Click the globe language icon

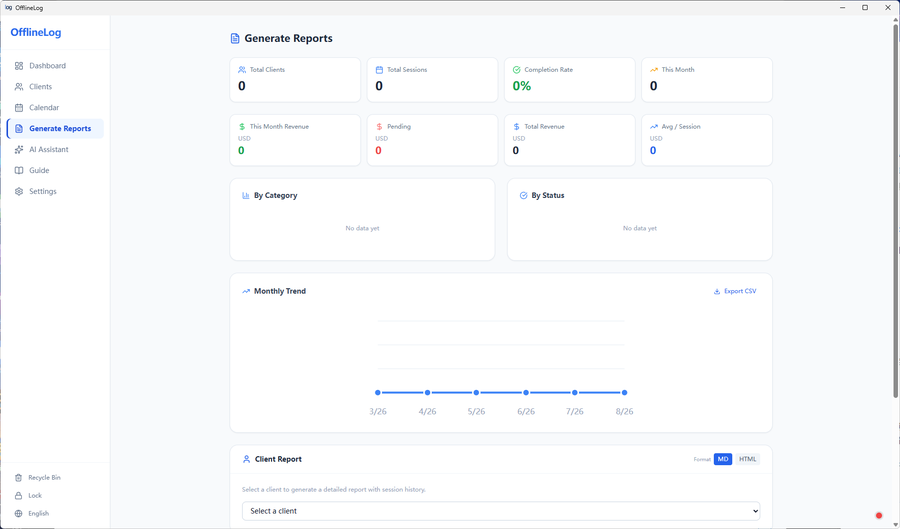[18, 514]
